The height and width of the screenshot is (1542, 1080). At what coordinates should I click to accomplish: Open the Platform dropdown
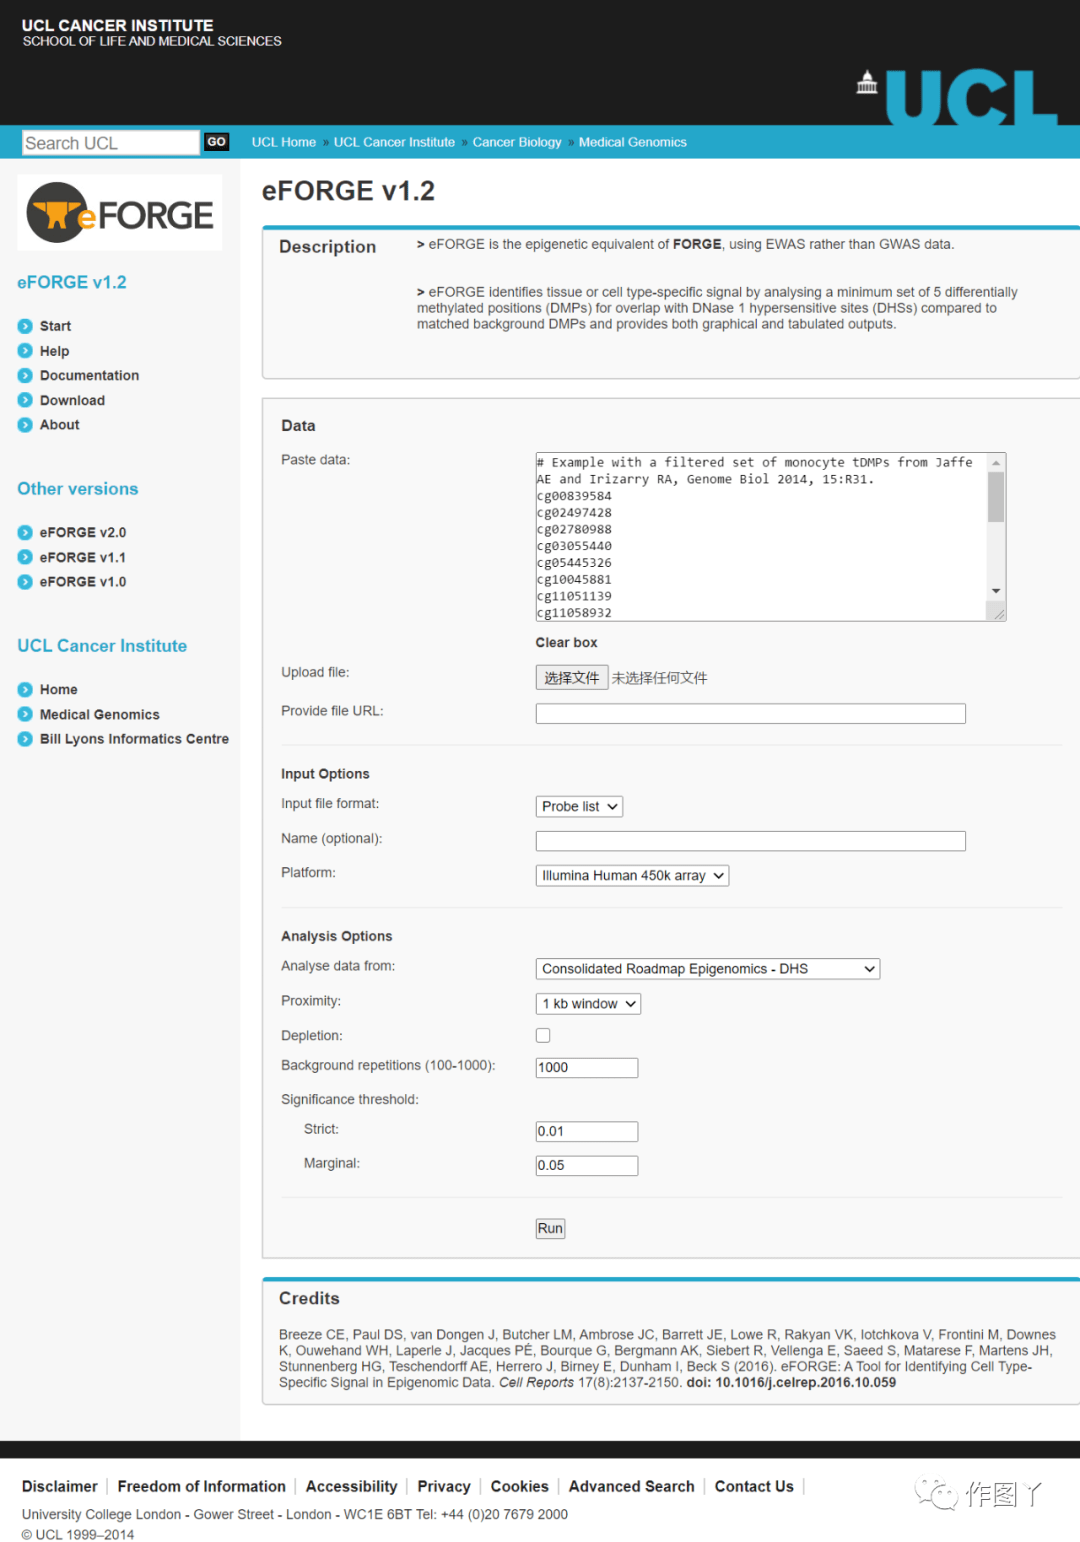(x=632, y=875)
